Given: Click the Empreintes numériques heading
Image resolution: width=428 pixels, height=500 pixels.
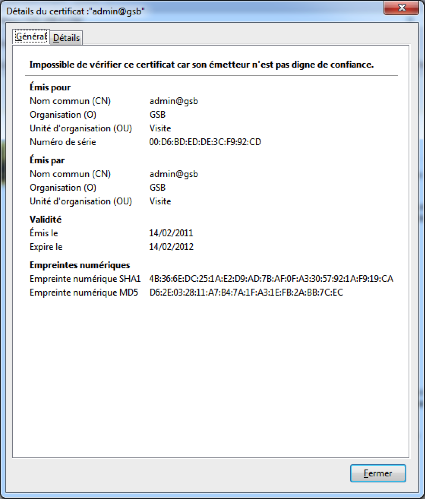Looking at the screenshot, I should click(80, 265).
